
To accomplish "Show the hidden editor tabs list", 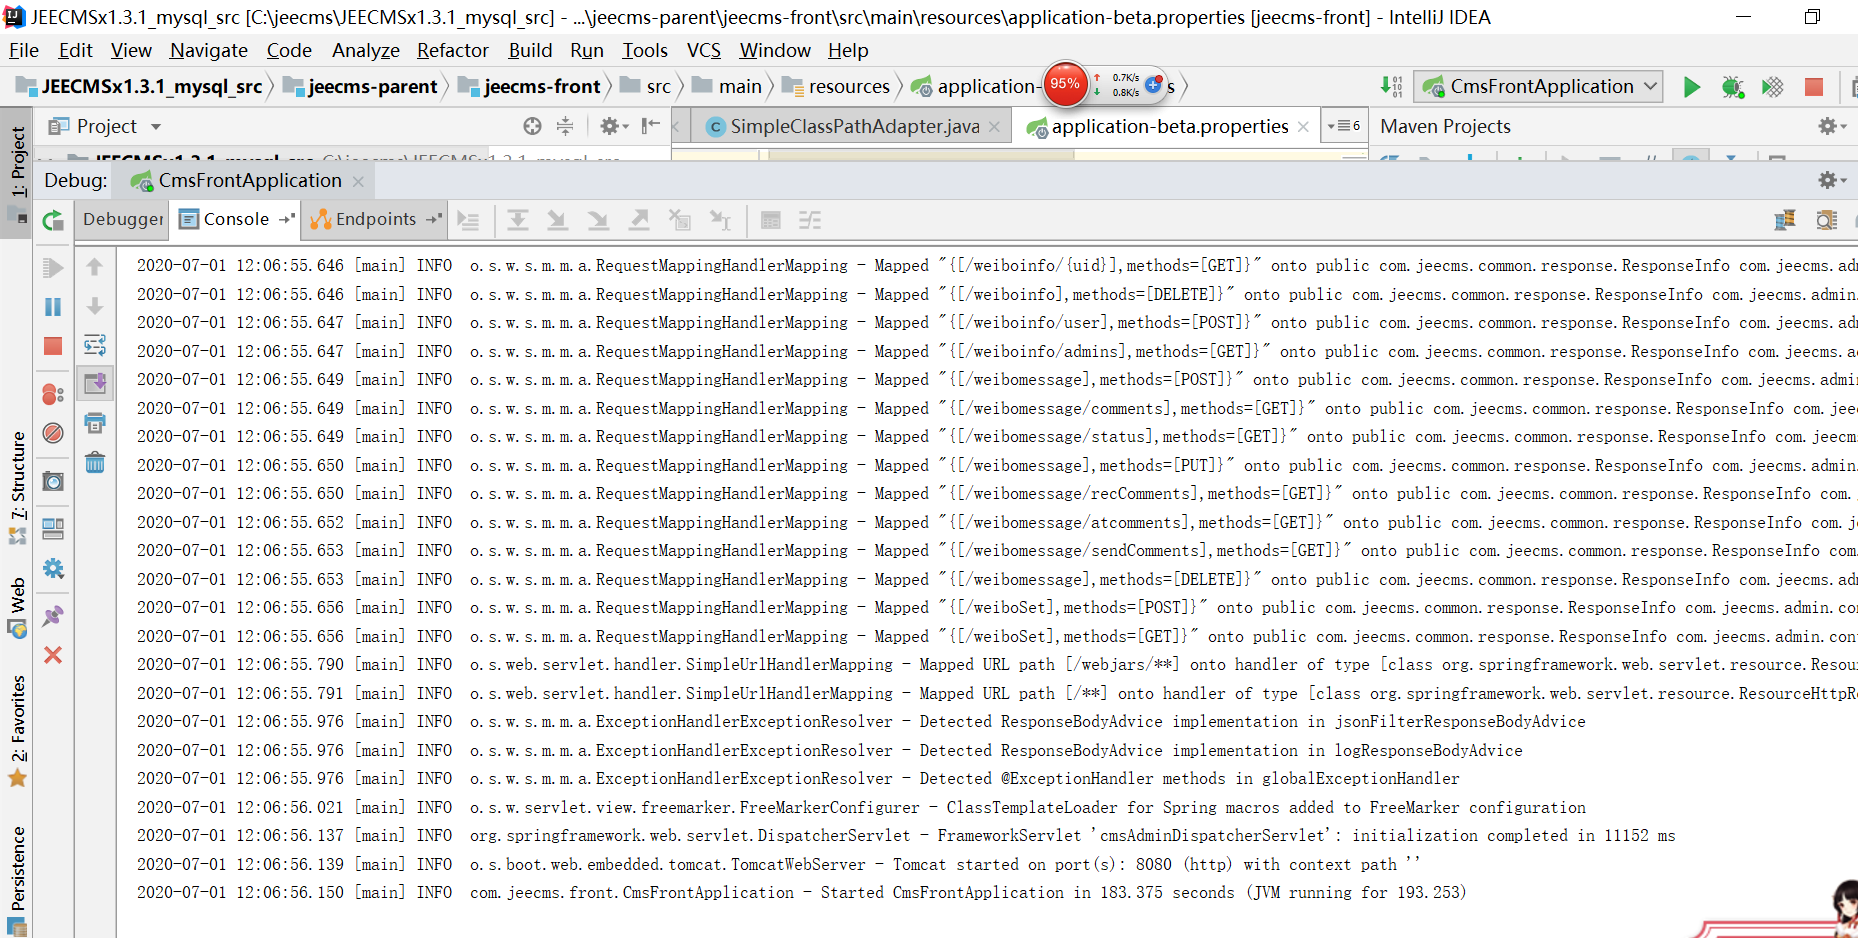I will [x=1343, y=126].
